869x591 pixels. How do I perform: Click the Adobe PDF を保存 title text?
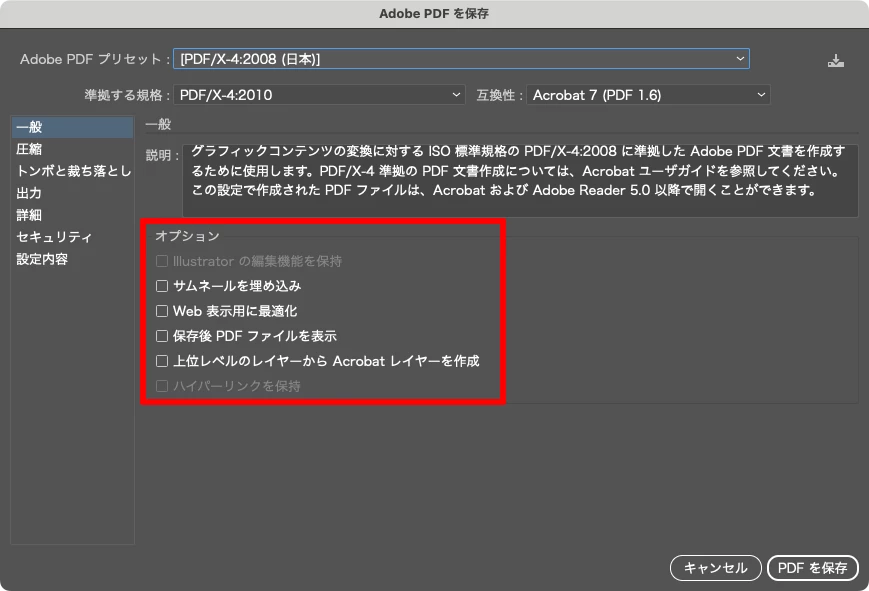[434, 14]
